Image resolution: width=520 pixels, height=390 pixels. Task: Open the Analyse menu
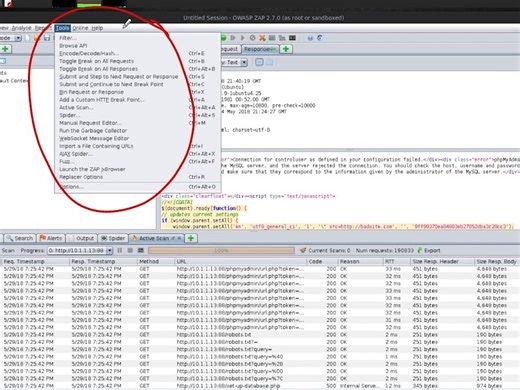point(21,28)
